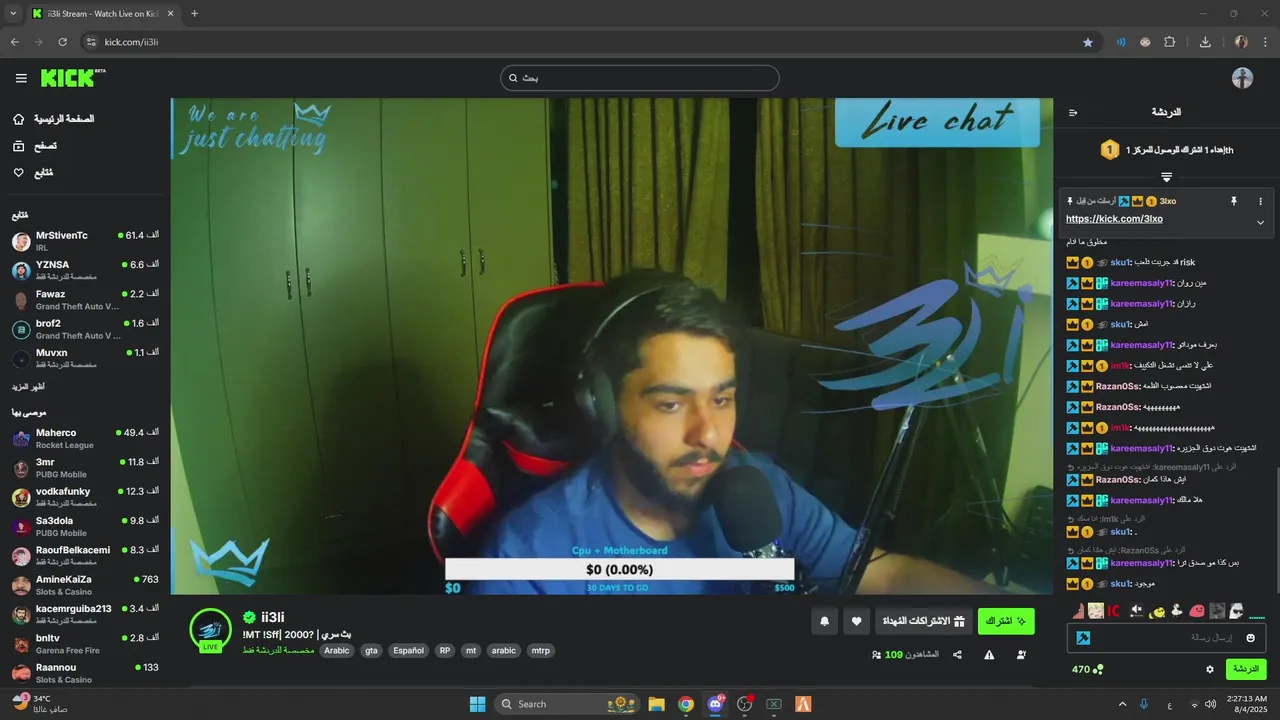Open Discord from the taskbar
The height and width of the screenshot is (720, 1280).
click(x=715, y=704)
